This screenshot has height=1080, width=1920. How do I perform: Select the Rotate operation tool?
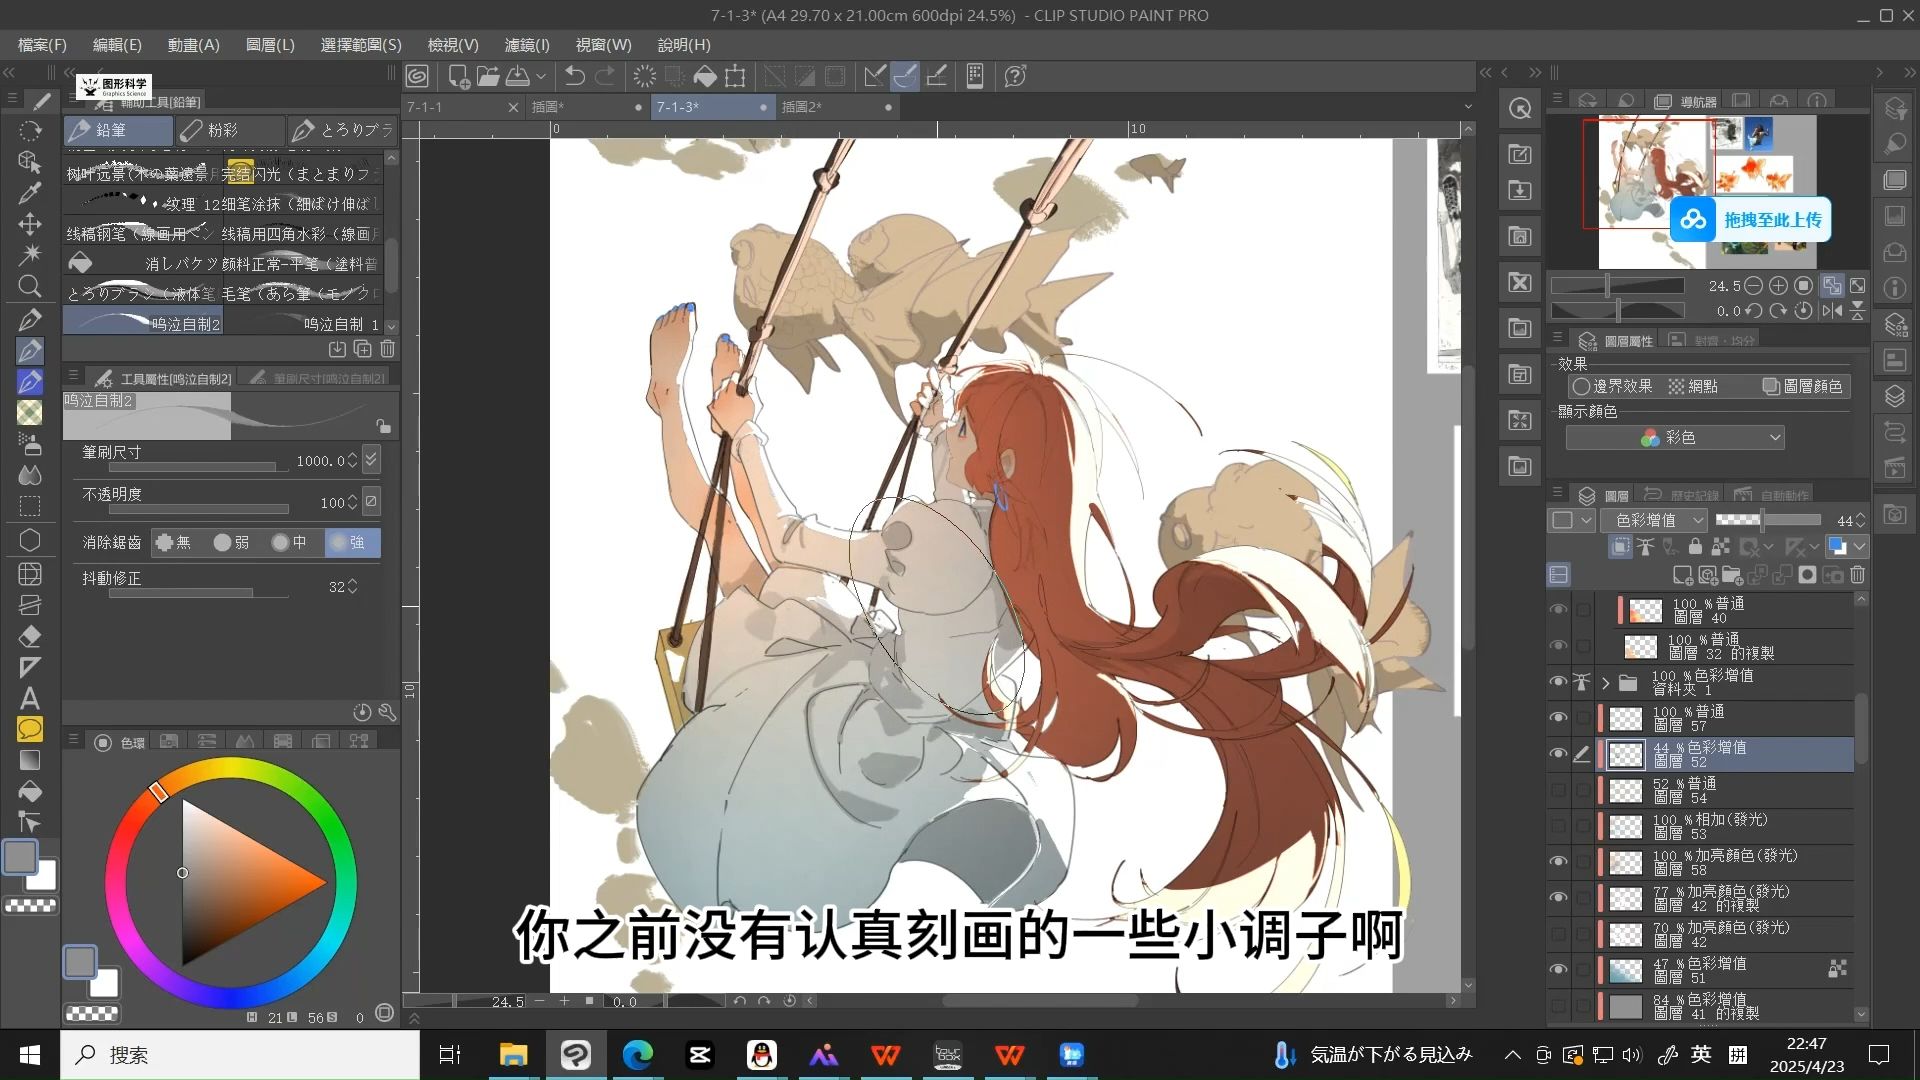pyautogui.click(x=30, y=131)
